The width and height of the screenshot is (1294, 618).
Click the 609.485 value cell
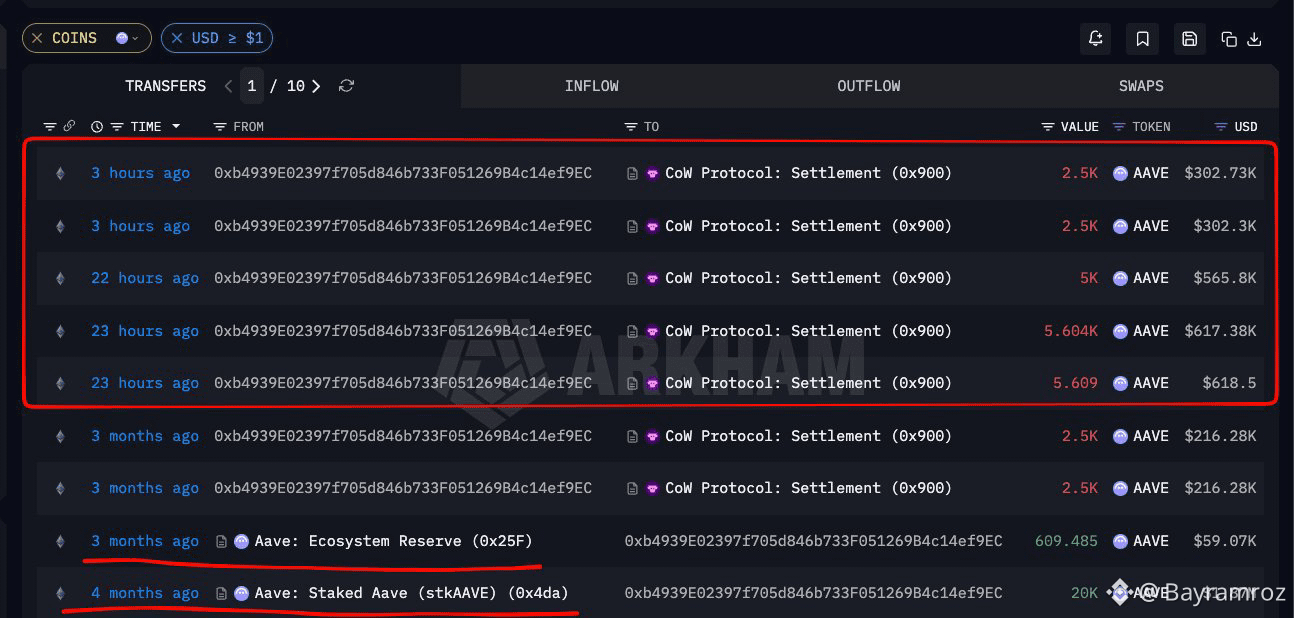tap(1066, 541)
